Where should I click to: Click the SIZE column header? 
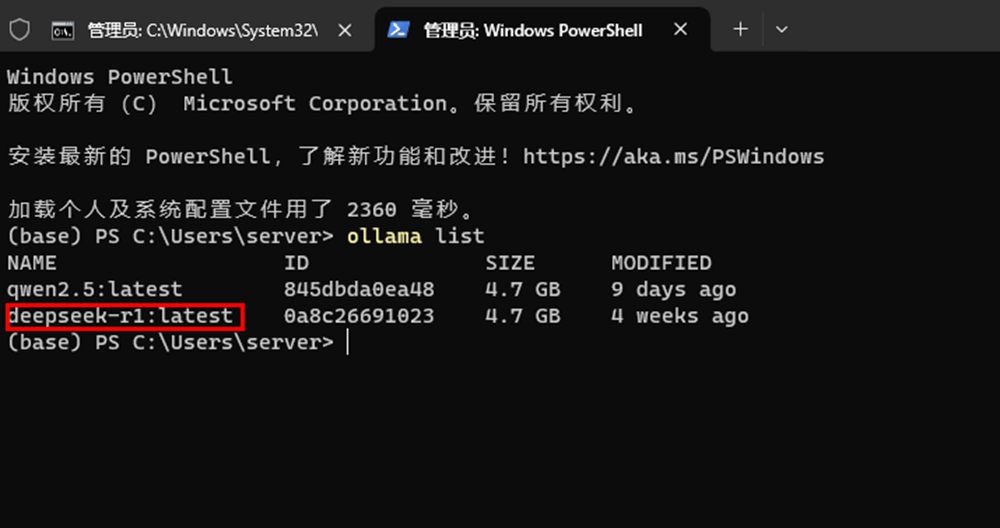tap(510, 263)
